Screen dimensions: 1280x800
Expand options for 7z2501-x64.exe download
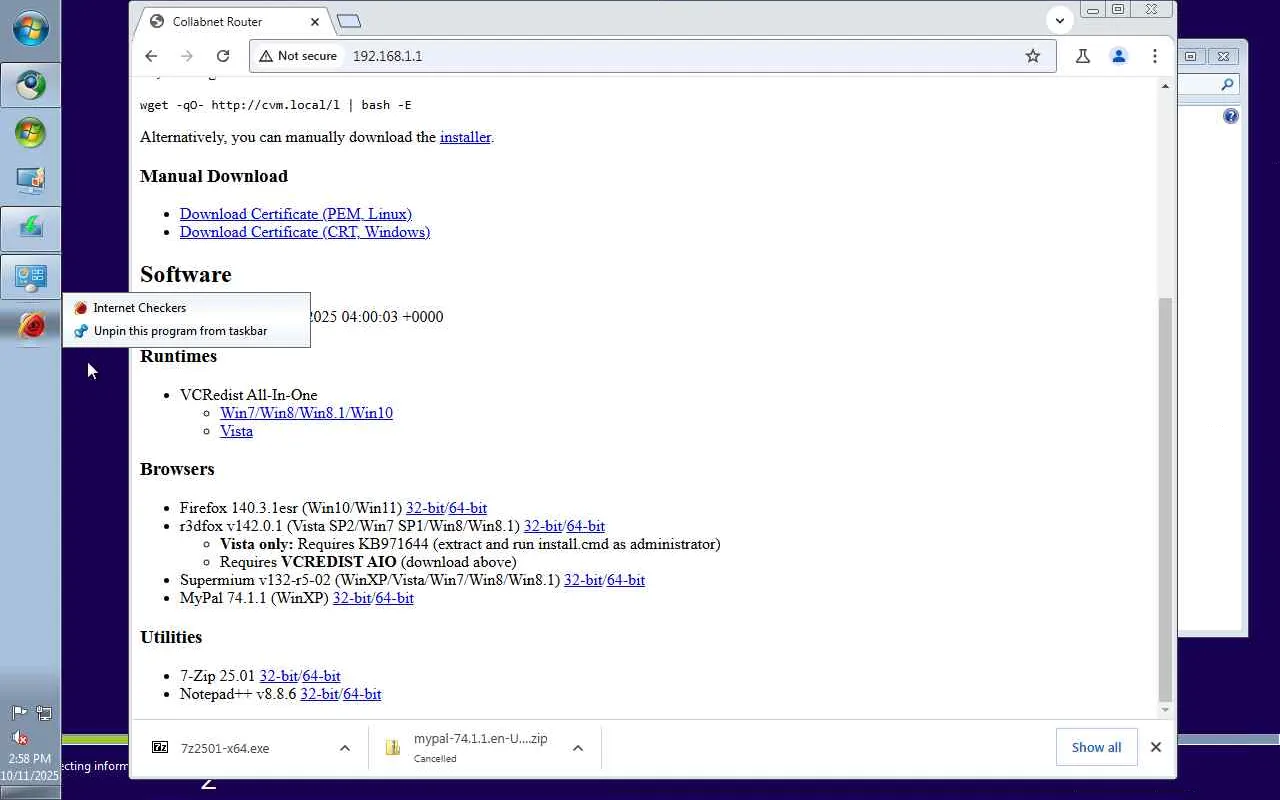[x=345, y=748]
